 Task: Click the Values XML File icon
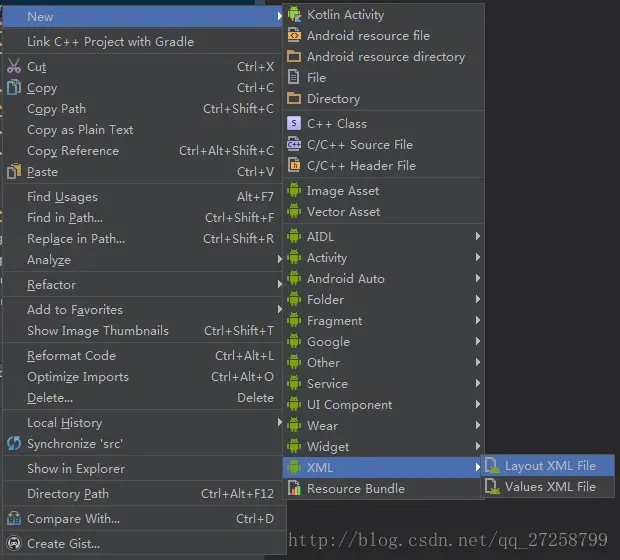click(x=492, y=486)
